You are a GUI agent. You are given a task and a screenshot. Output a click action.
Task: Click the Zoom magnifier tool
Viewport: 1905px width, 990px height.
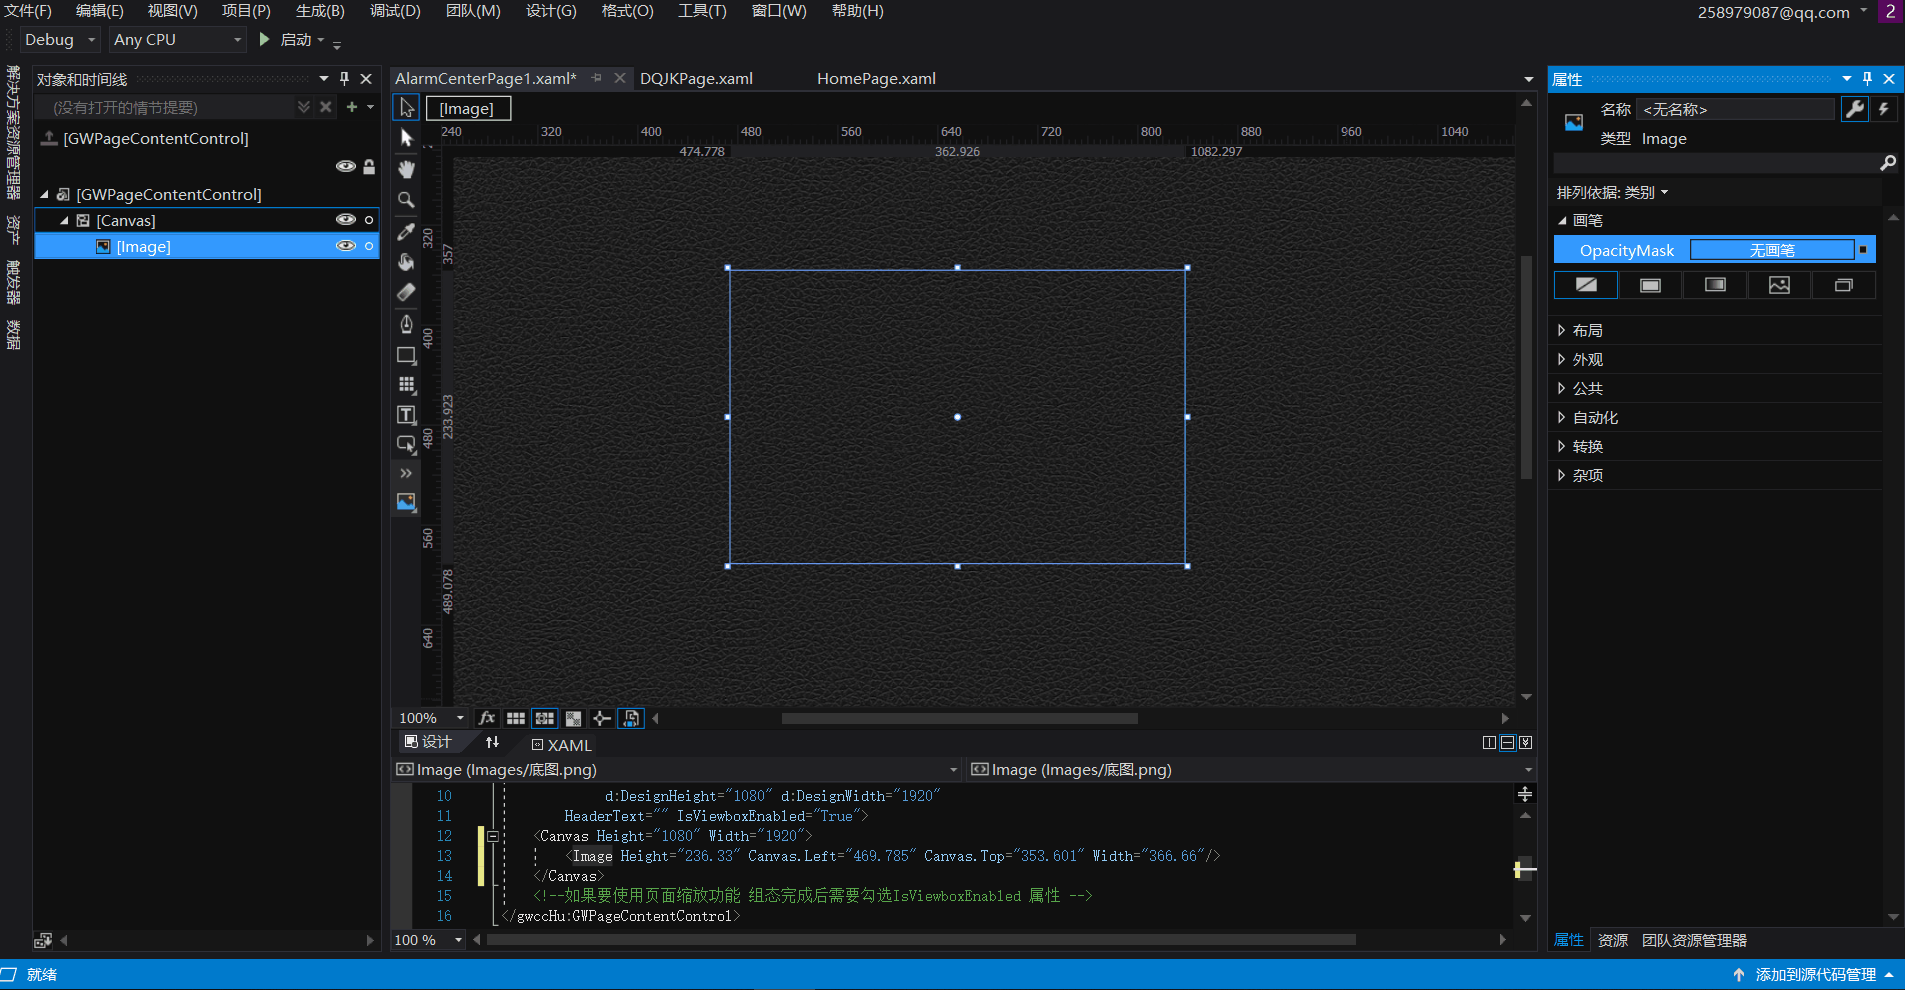(406, 200)
